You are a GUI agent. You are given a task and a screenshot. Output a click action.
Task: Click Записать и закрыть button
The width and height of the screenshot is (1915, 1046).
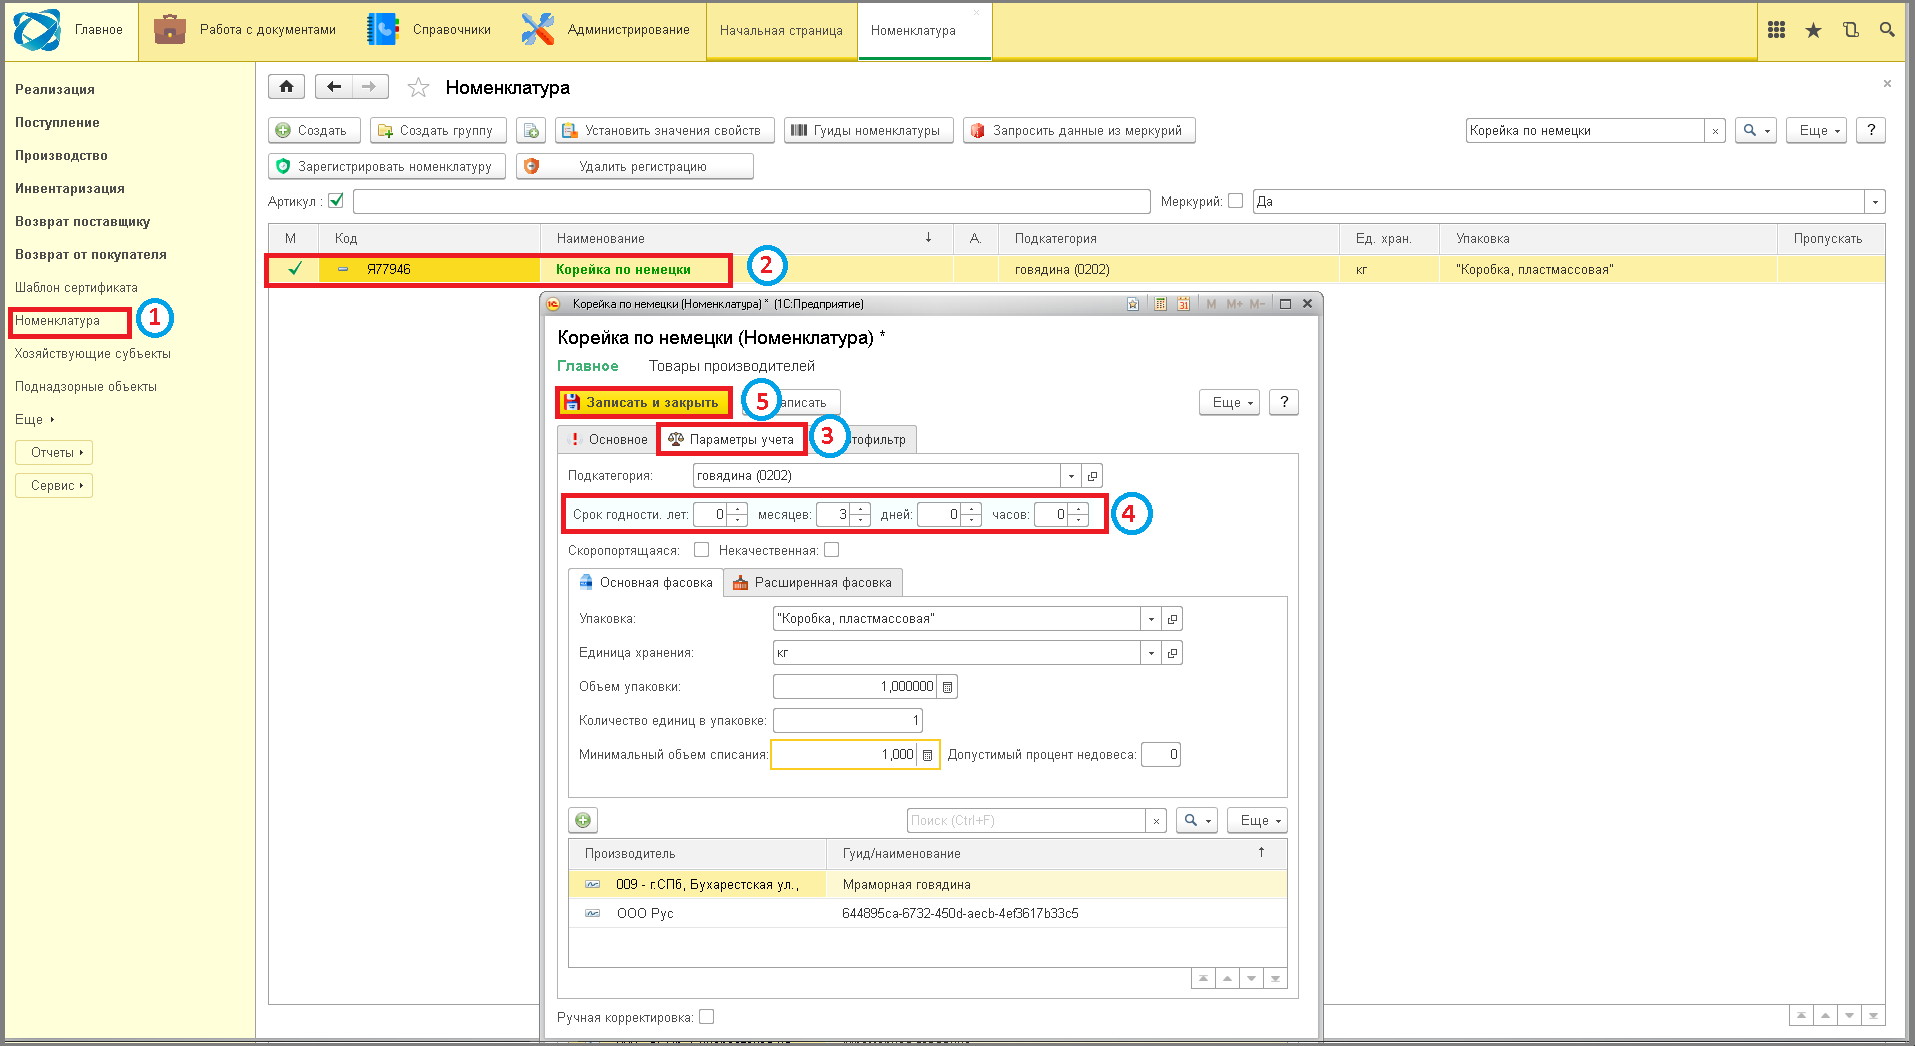[643, 402]
